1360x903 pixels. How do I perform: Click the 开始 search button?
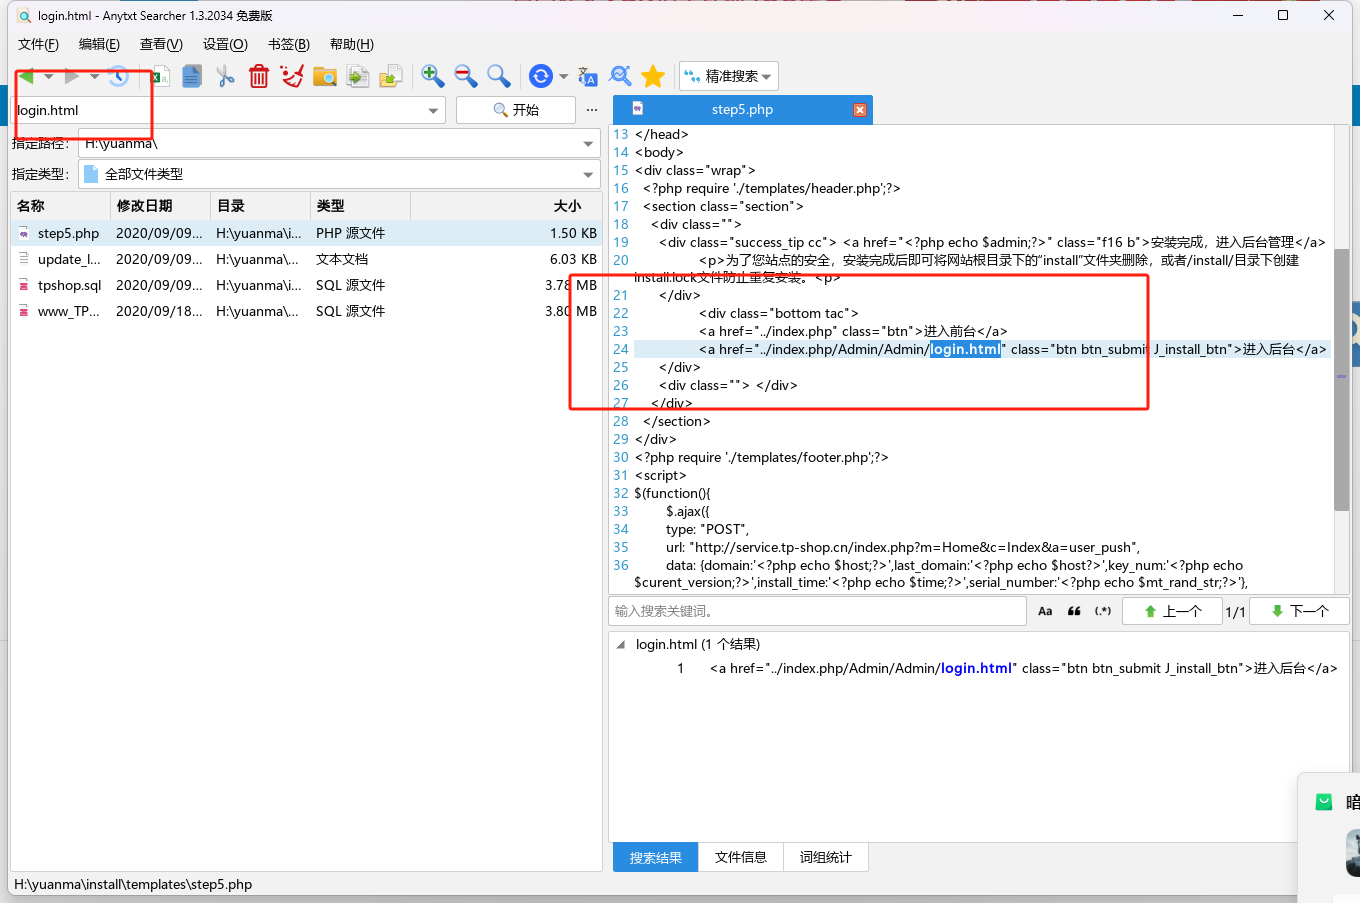coord(516,110)
